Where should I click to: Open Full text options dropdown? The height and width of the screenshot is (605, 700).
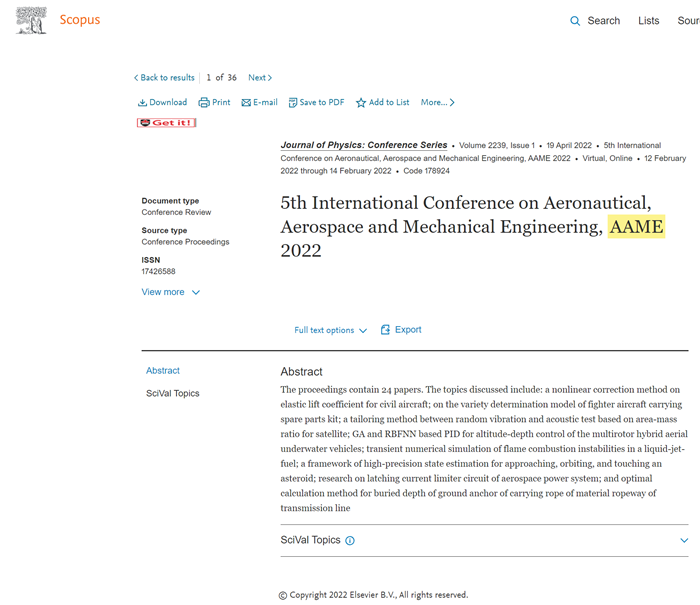tap(330, 330)
